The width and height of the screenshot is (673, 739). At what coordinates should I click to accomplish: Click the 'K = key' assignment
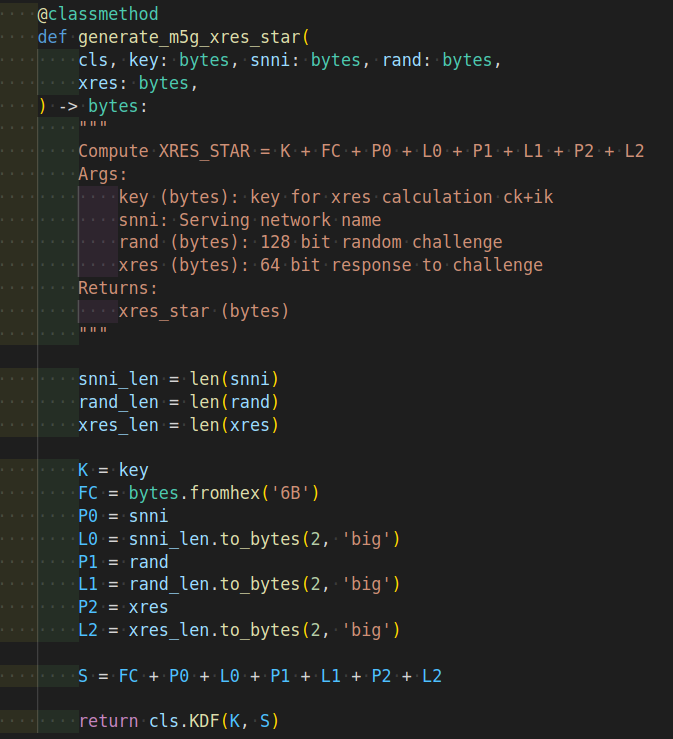[x=113, y=470]
